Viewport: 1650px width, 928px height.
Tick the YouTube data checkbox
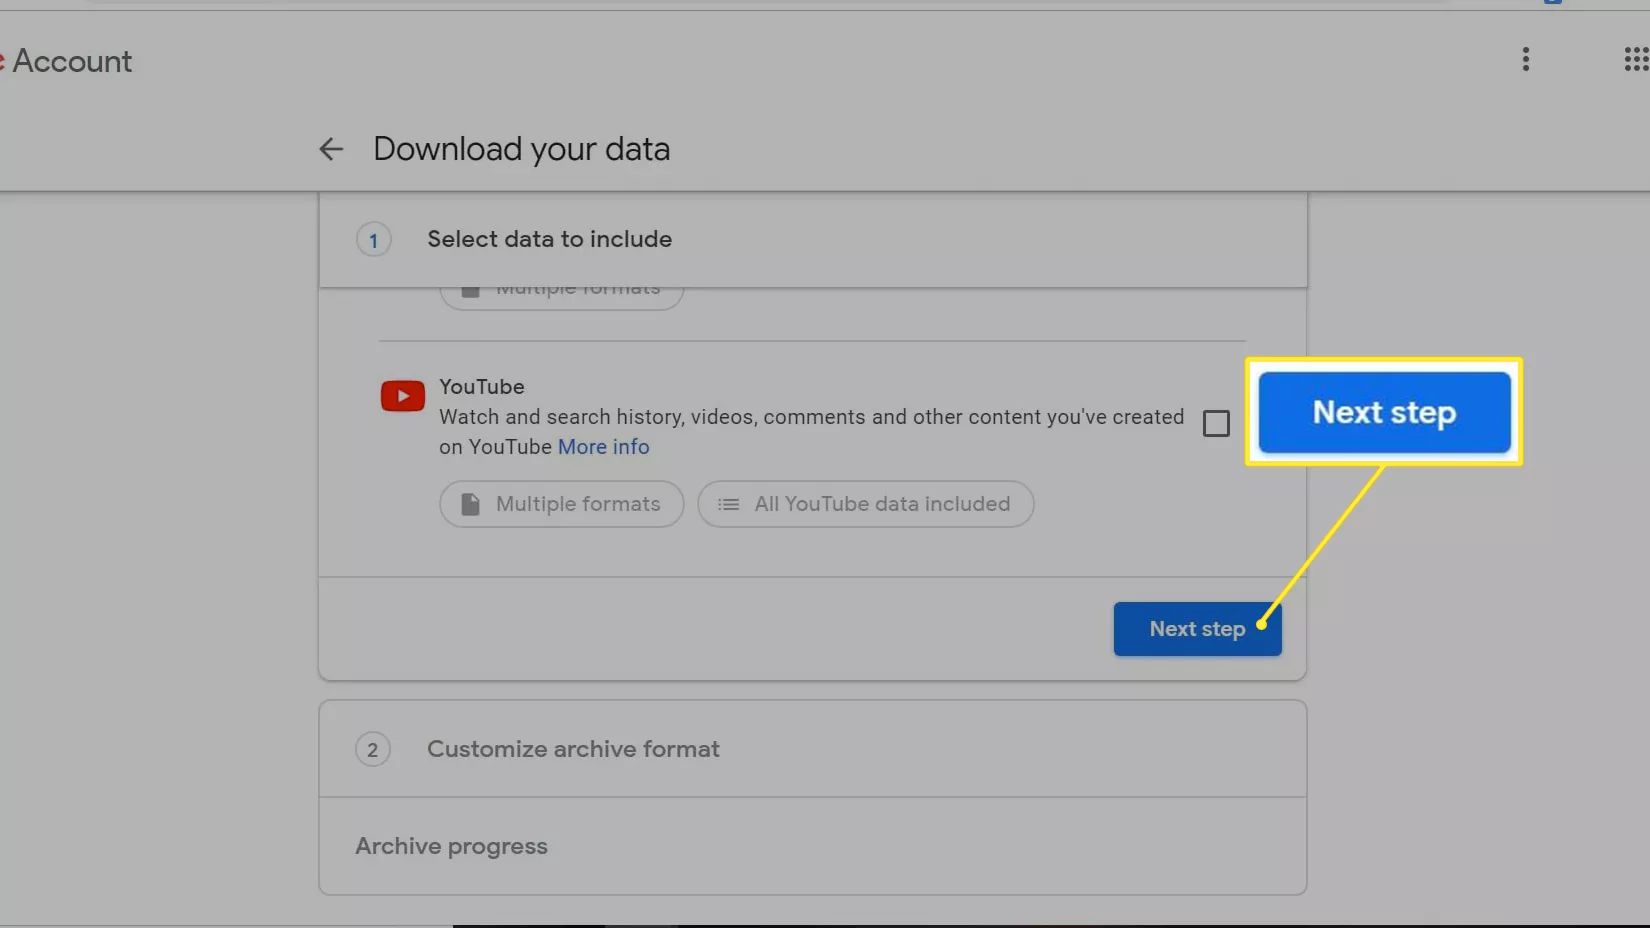pos(1216,423)
